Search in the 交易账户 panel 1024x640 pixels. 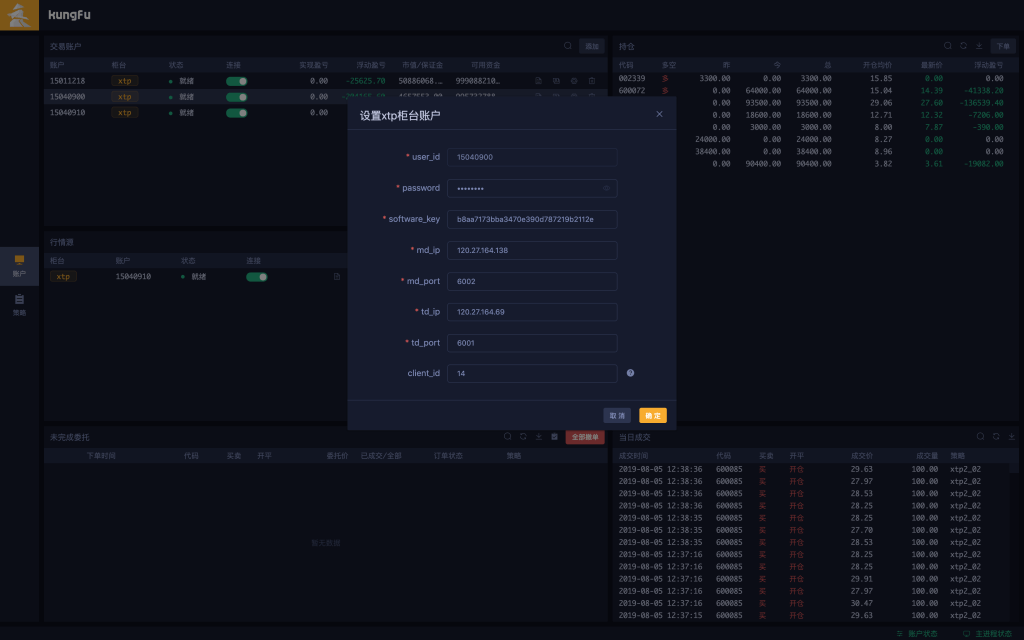click(x=568, y=46)
